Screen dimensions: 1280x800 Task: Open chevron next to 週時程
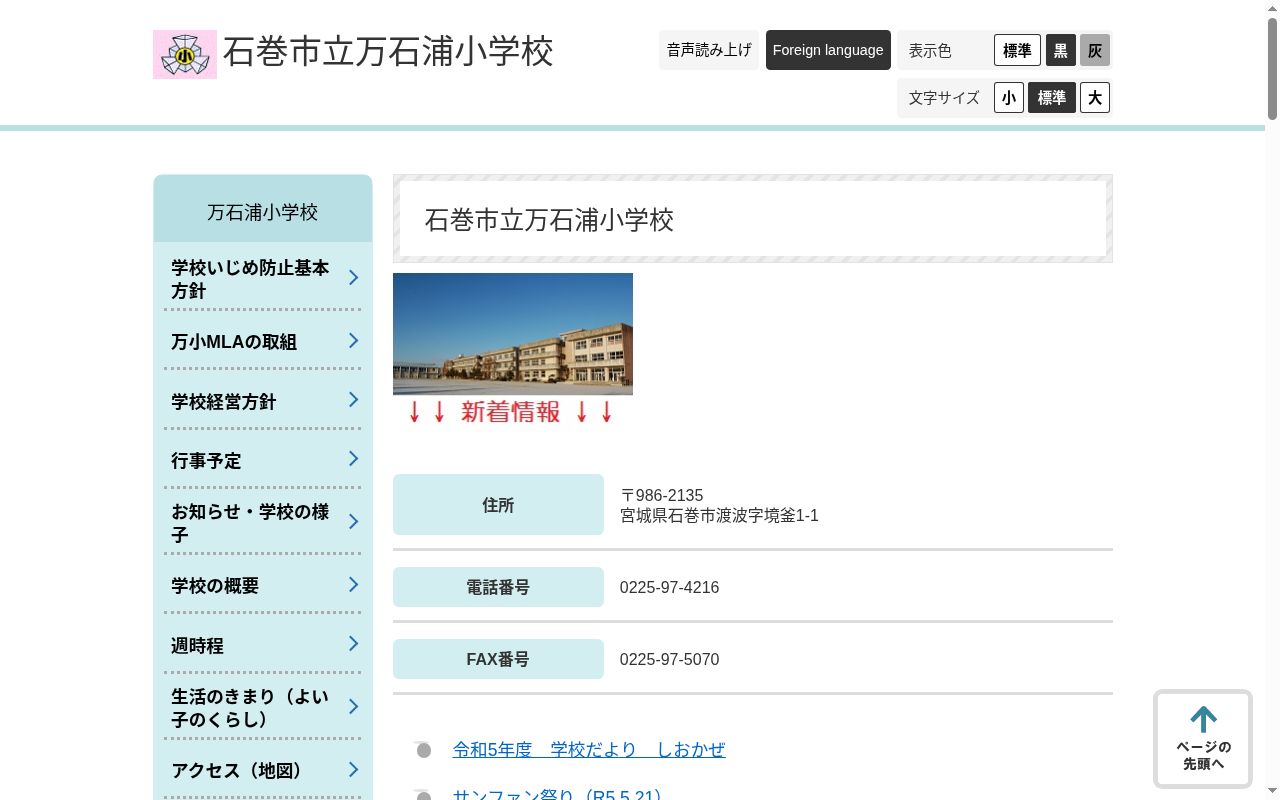coord(353,644)
